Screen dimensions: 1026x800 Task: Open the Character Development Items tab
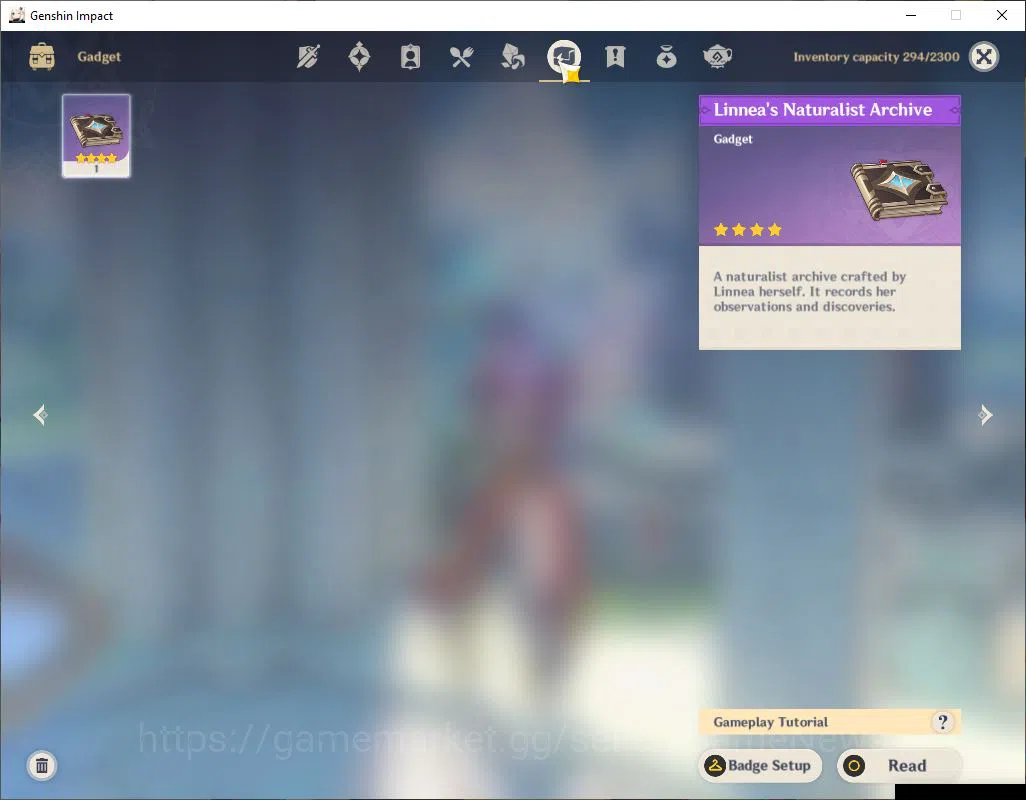click(x=410, y=57)
